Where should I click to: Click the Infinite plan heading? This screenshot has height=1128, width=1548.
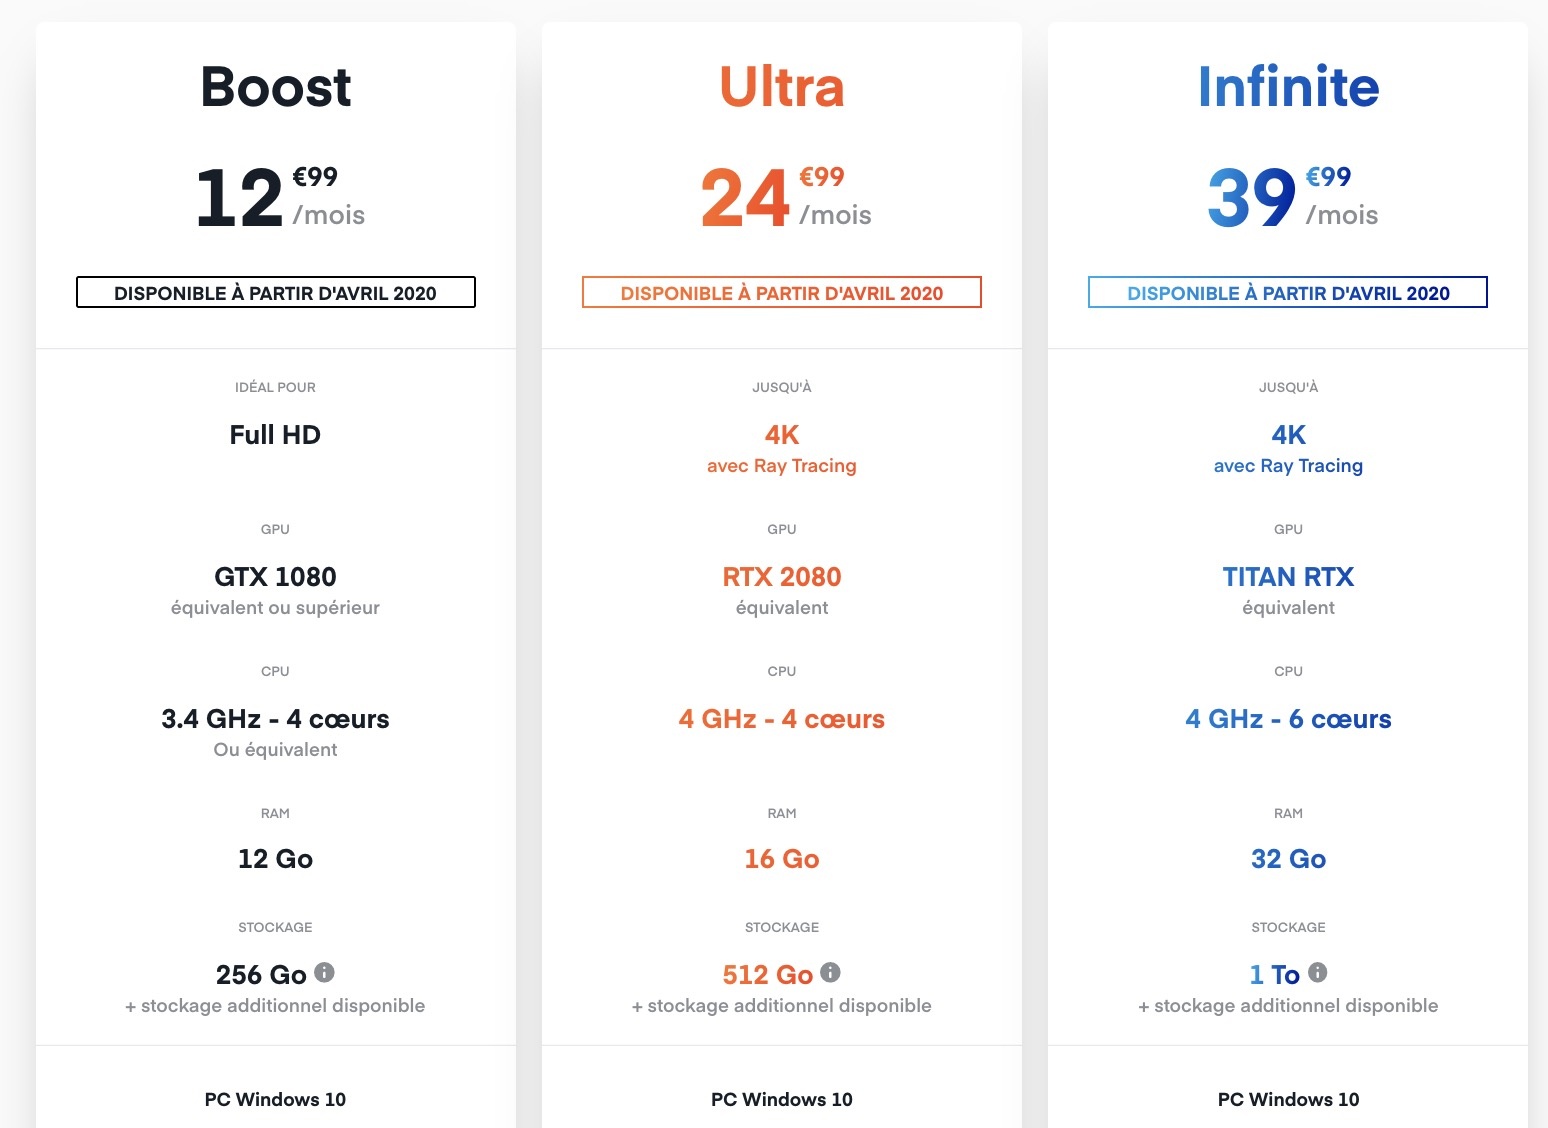pos(1288,87)
